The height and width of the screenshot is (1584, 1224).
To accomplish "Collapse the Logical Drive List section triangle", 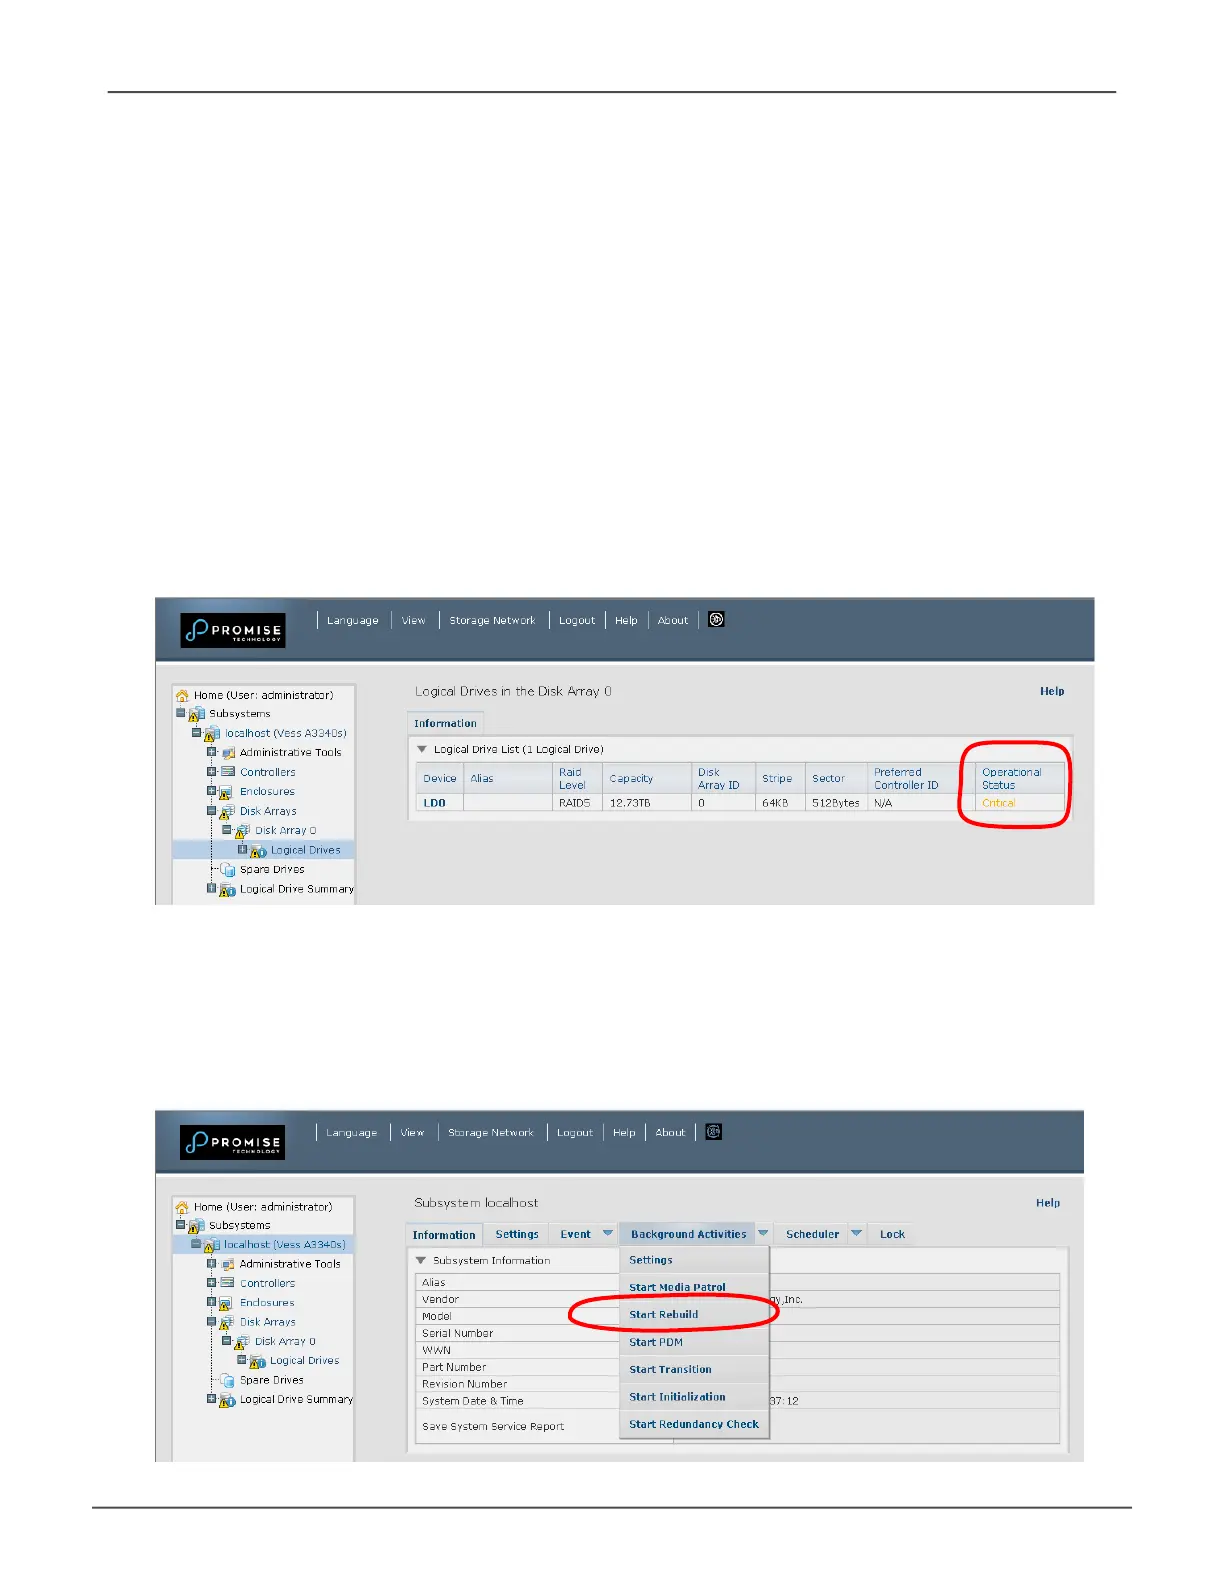I will pyautogui.click(x=422, y=749).
